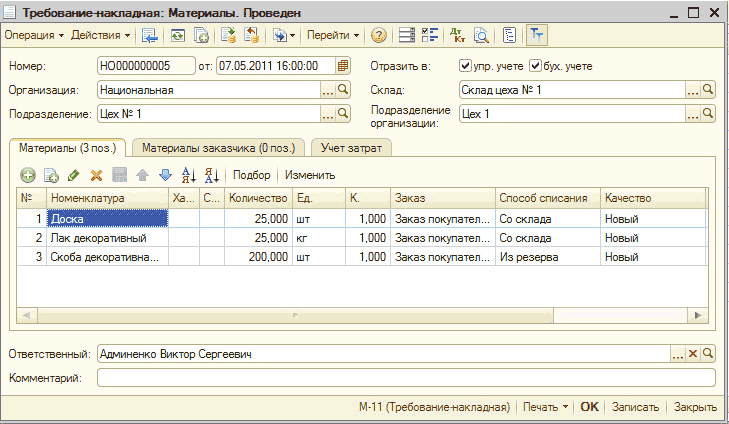This screenshot has width=729, height=424.
Task: Switch to 'Материалы заказчика' tab
Action: pyautogui.click(x=219, y=147)
